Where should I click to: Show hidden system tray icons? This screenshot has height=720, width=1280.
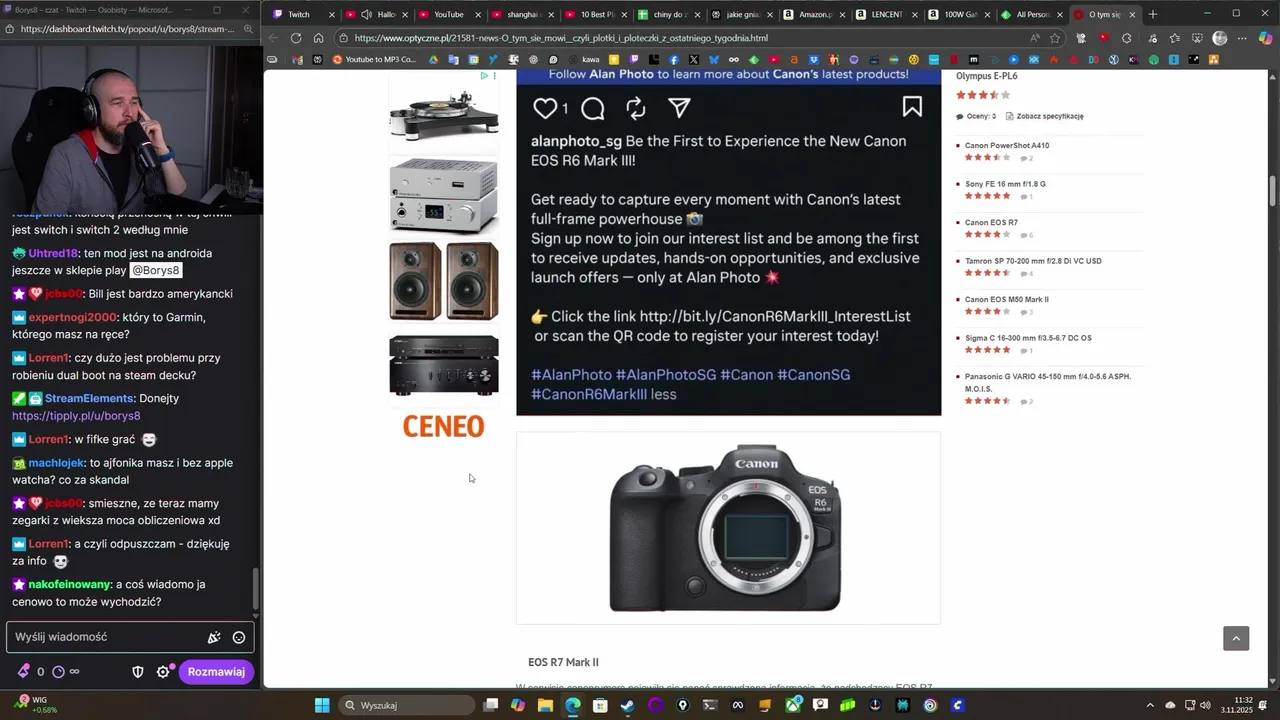pos(1149,705)
